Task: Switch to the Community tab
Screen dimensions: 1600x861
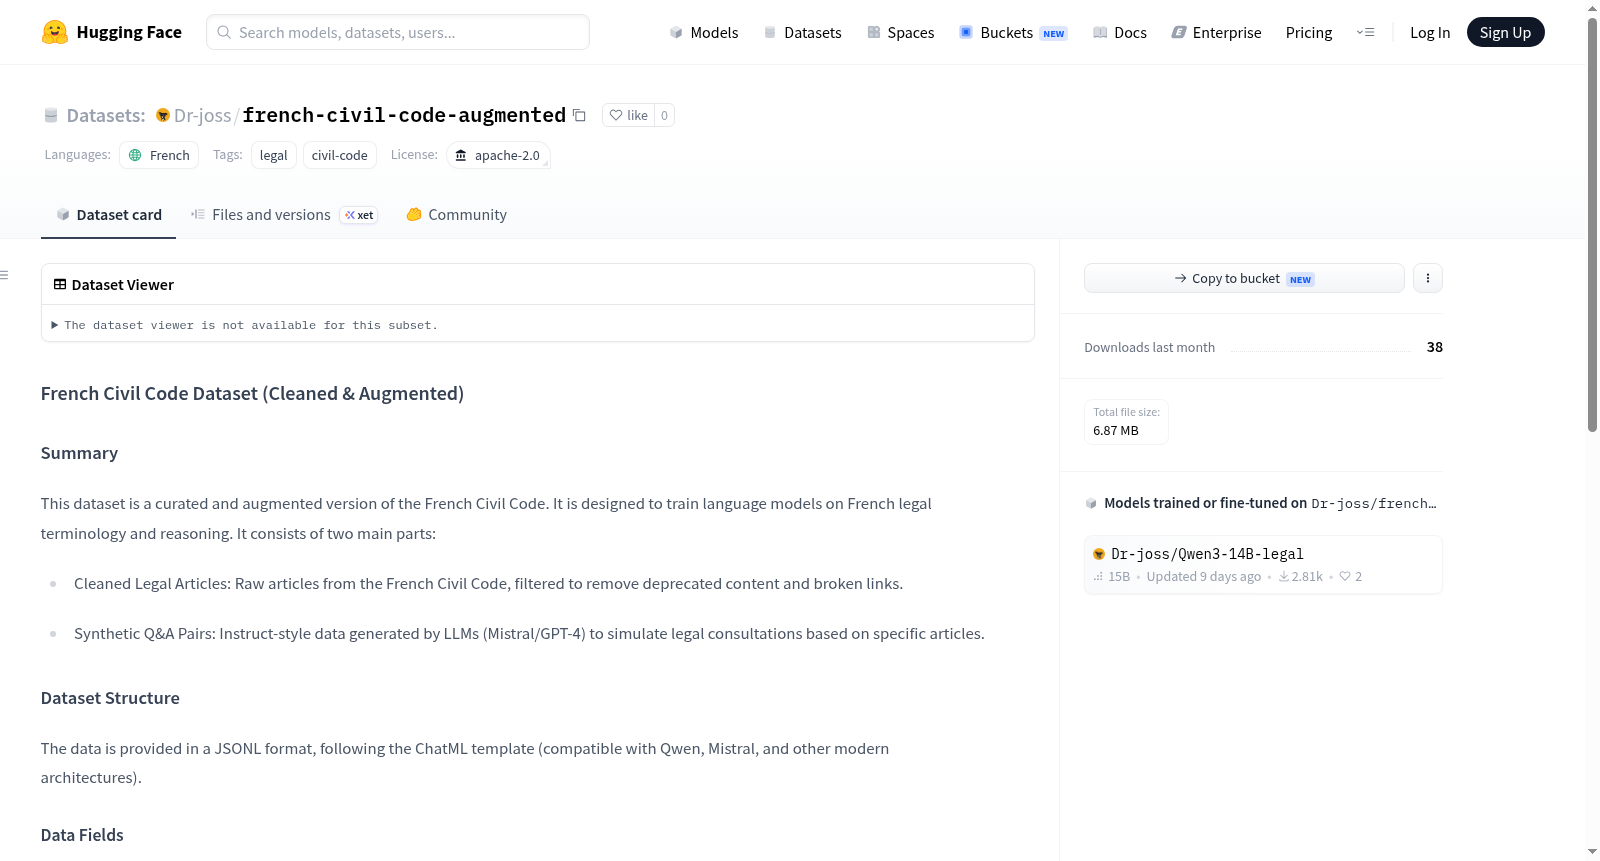Action: click(x=456, y=215)
